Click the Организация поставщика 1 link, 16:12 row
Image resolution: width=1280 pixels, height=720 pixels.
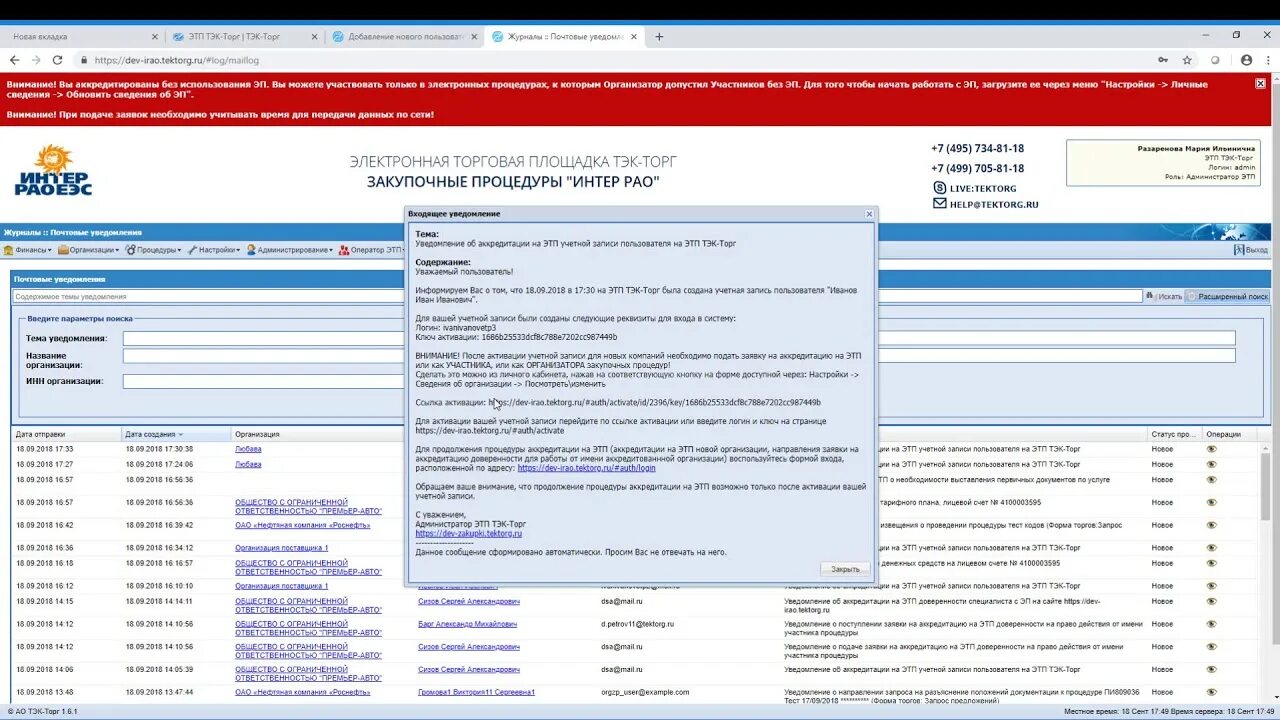pos(281,586)
